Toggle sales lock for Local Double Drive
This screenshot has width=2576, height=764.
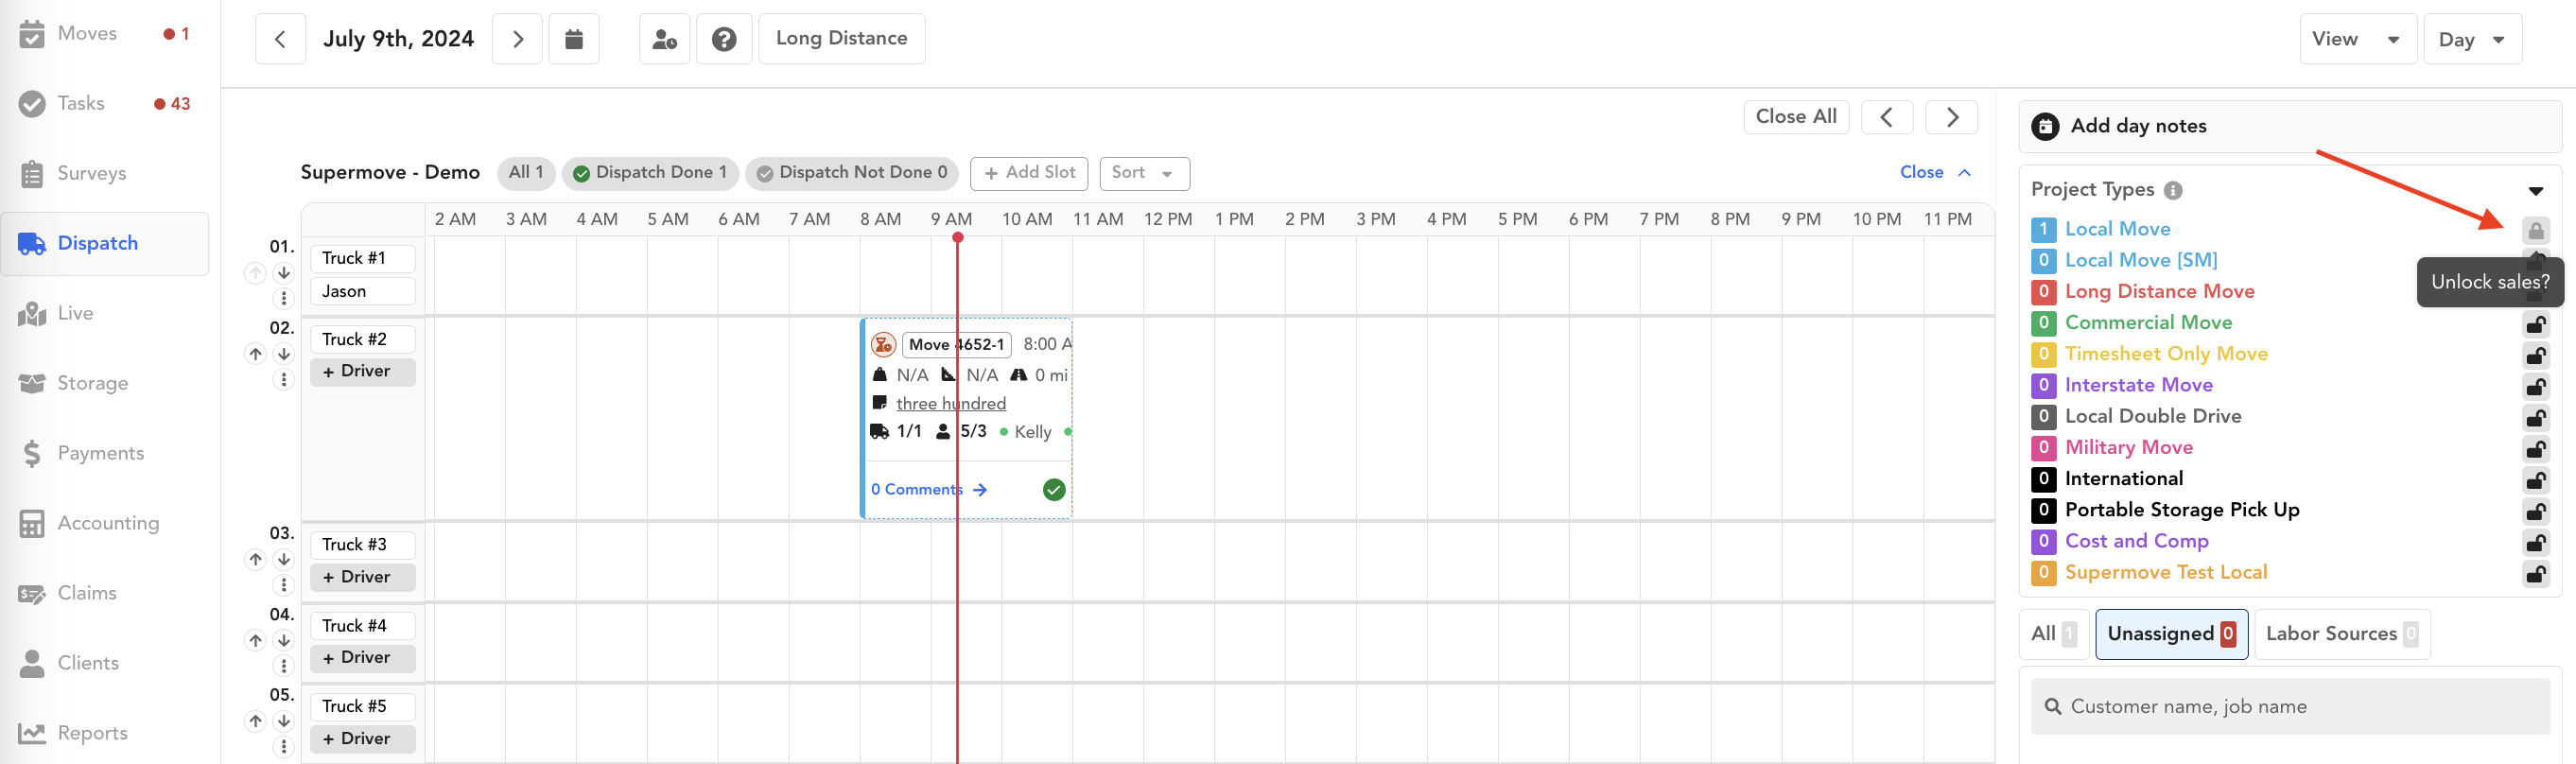pos(2535,417)
